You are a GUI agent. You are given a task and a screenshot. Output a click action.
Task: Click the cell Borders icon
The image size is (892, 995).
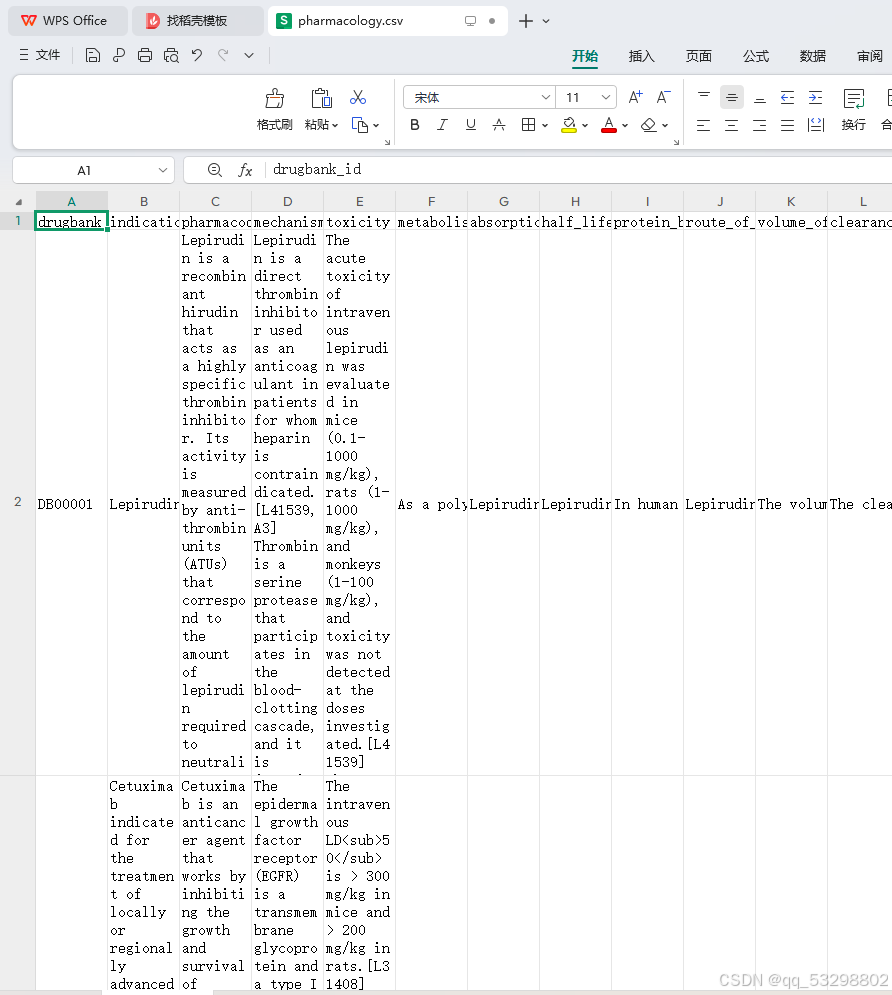528,125
